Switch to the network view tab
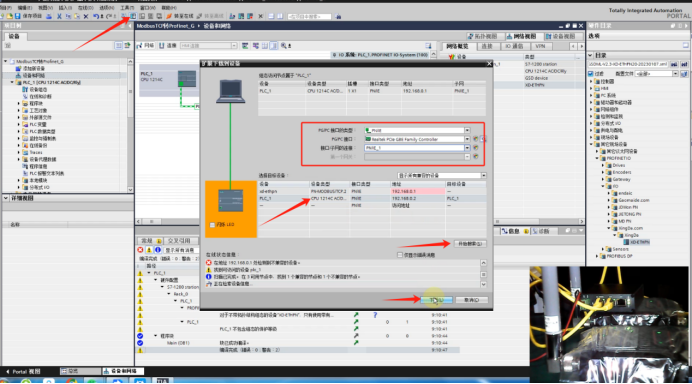692x384 pixels. click(523, 36)
